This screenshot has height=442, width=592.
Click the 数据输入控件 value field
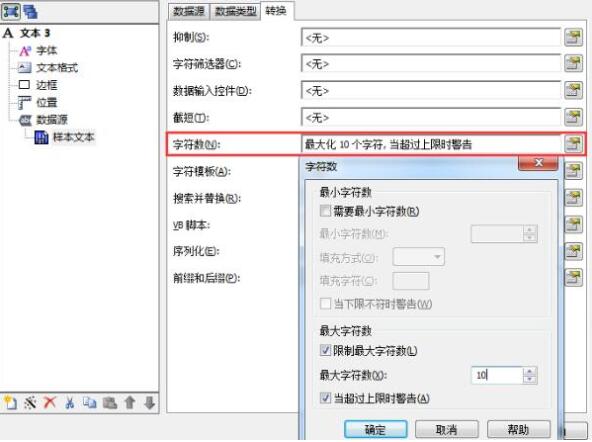431,90
